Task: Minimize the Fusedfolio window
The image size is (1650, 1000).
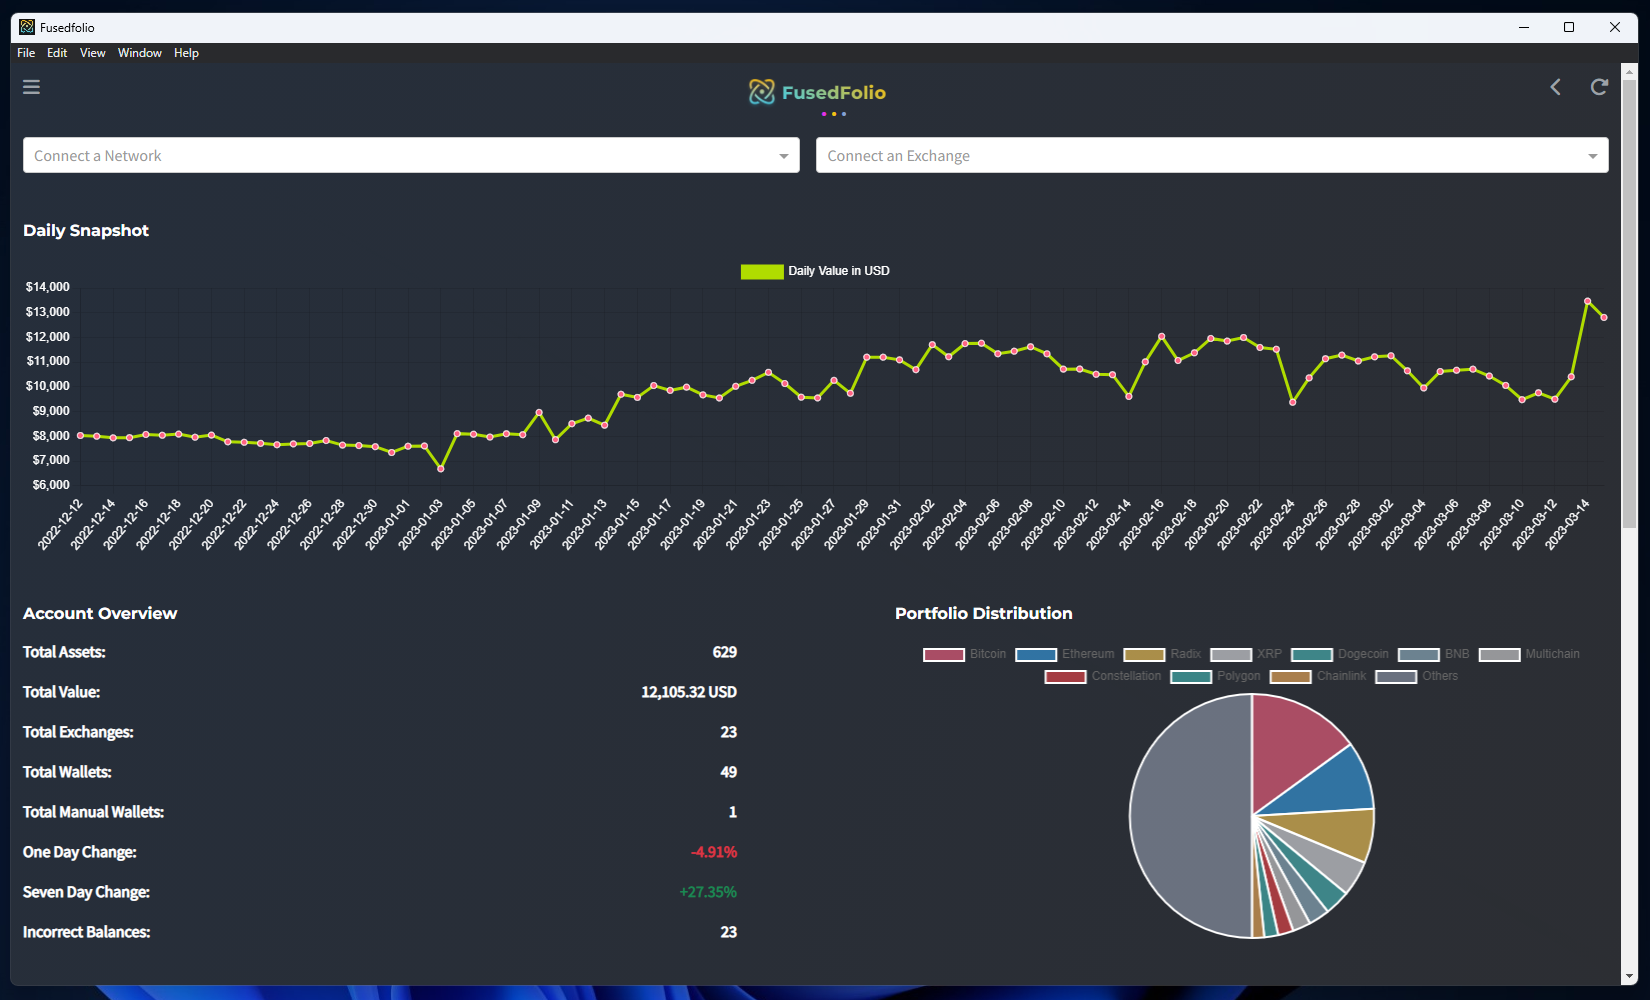Action: click(x=1524, y=27)
